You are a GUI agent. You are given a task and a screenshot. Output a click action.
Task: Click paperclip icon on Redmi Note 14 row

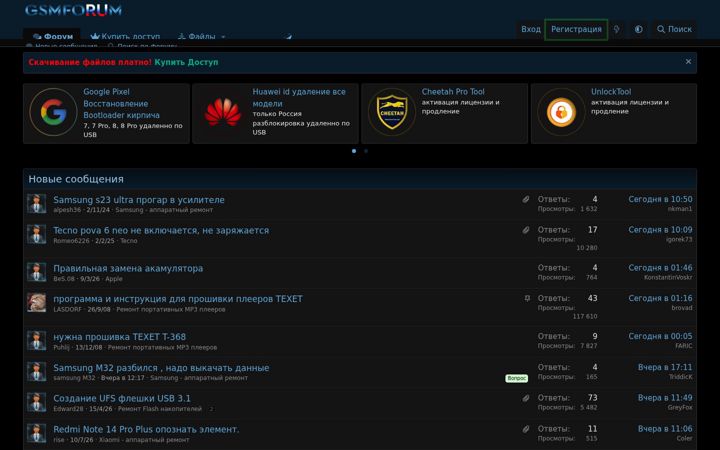coord(526,429)
